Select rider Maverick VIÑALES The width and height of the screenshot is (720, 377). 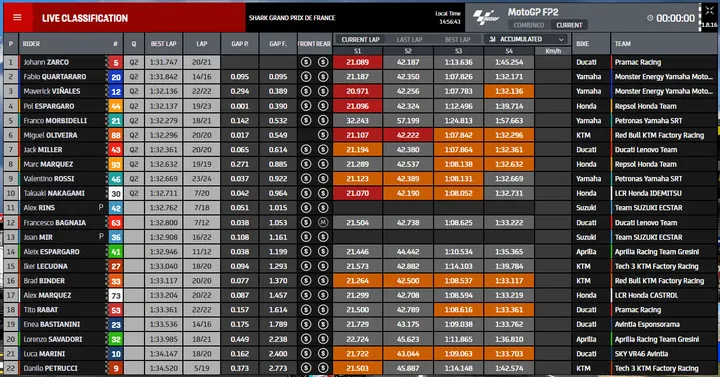coord(51,91)
